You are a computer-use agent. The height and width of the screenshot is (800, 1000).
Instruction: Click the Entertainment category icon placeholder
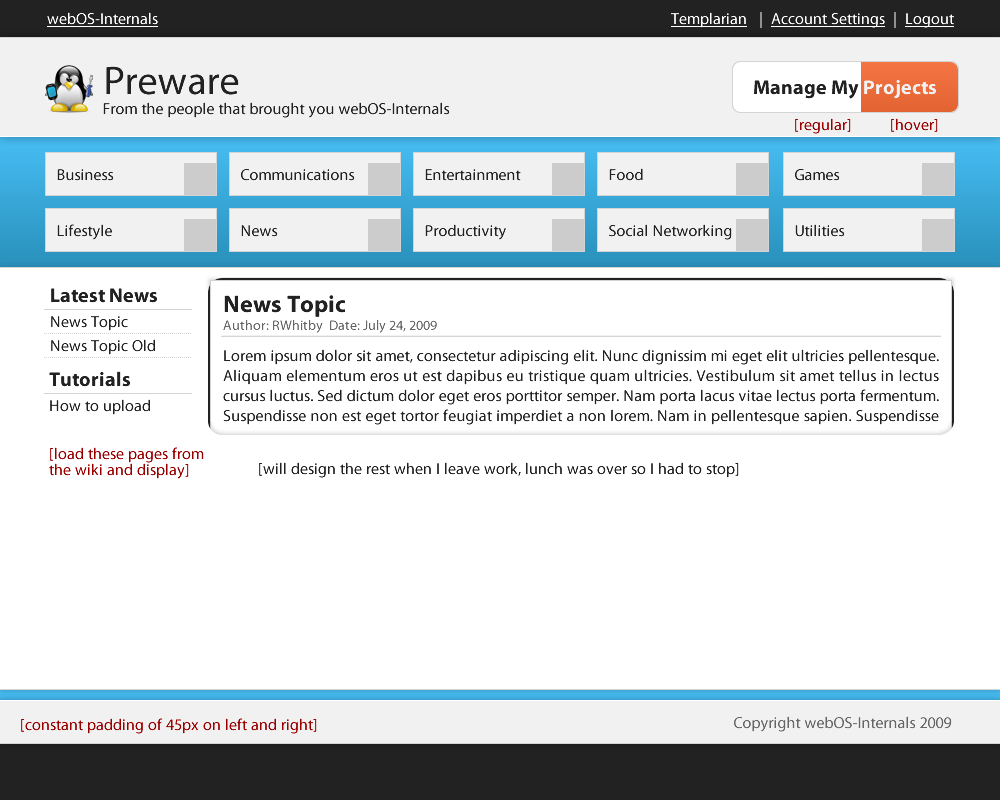[x=568, y=179]
